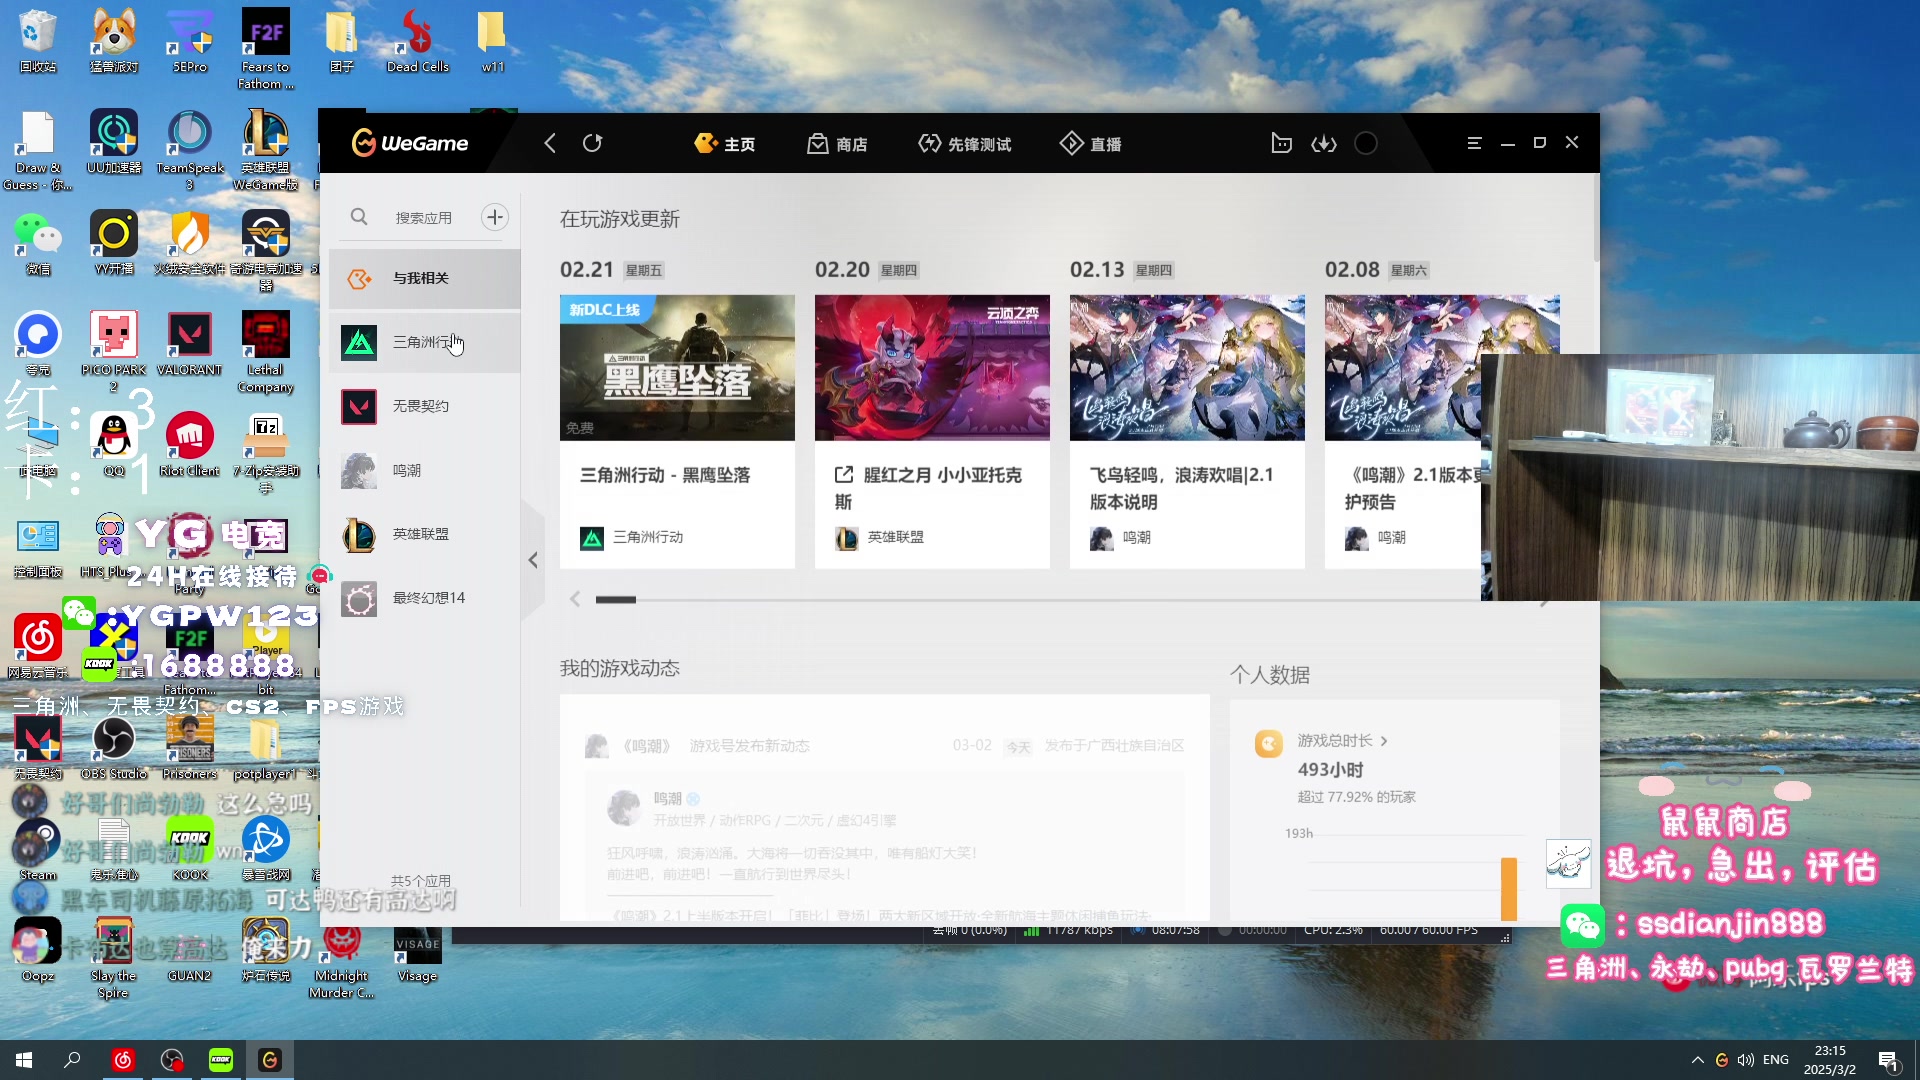Click the 英雄联盟 game tag under card
Viewport: 1920px width, 1080px height.
point(880,538)
